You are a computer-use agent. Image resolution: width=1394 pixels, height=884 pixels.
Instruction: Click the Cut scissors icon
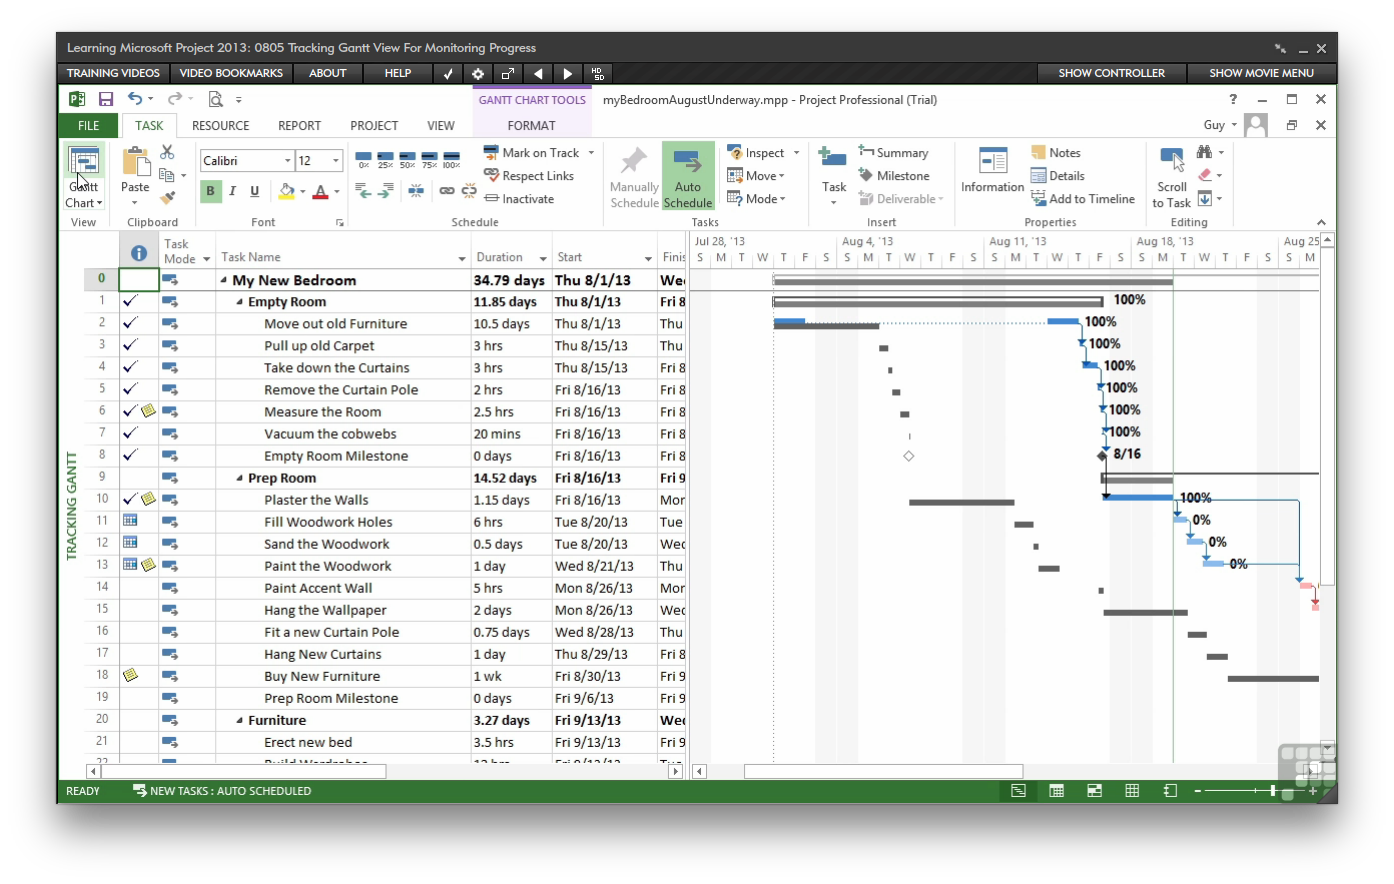point(167,152)
